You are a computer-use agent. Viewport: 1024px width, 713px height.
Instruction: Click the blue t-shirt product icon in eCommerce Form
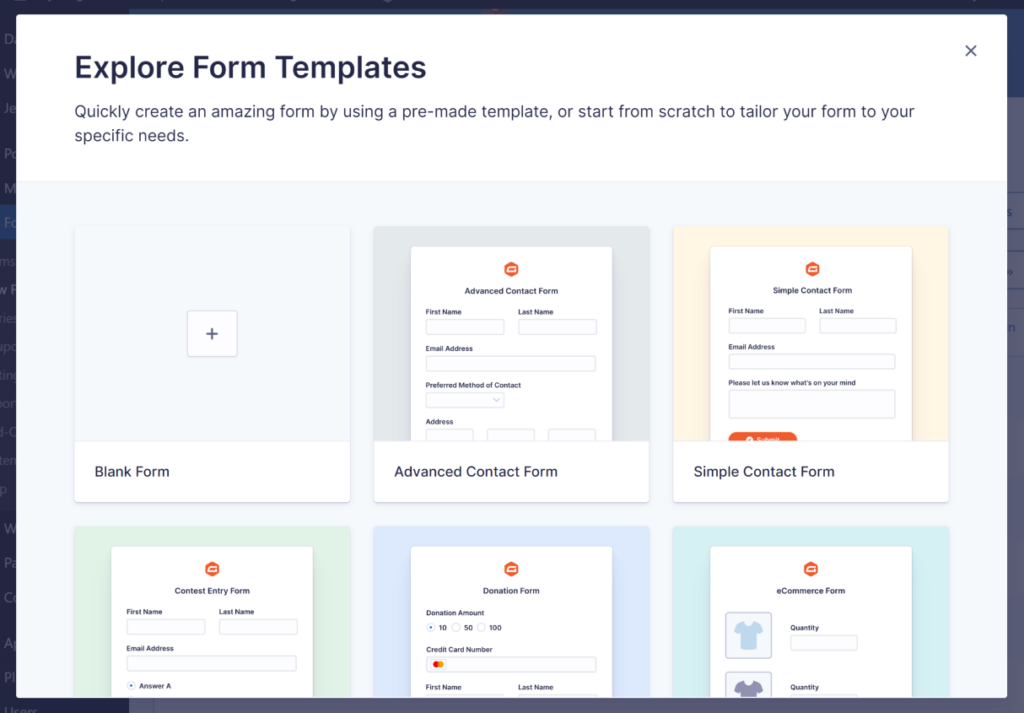[748, 633]
